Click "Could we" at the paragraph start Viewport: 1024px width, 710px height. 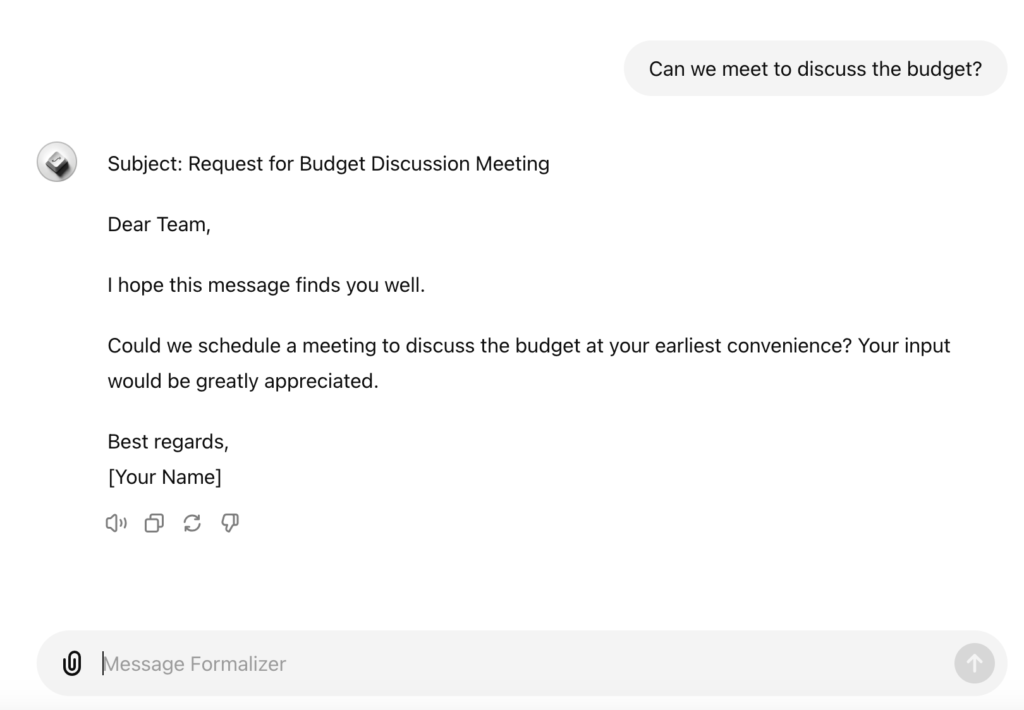point(150,346)
